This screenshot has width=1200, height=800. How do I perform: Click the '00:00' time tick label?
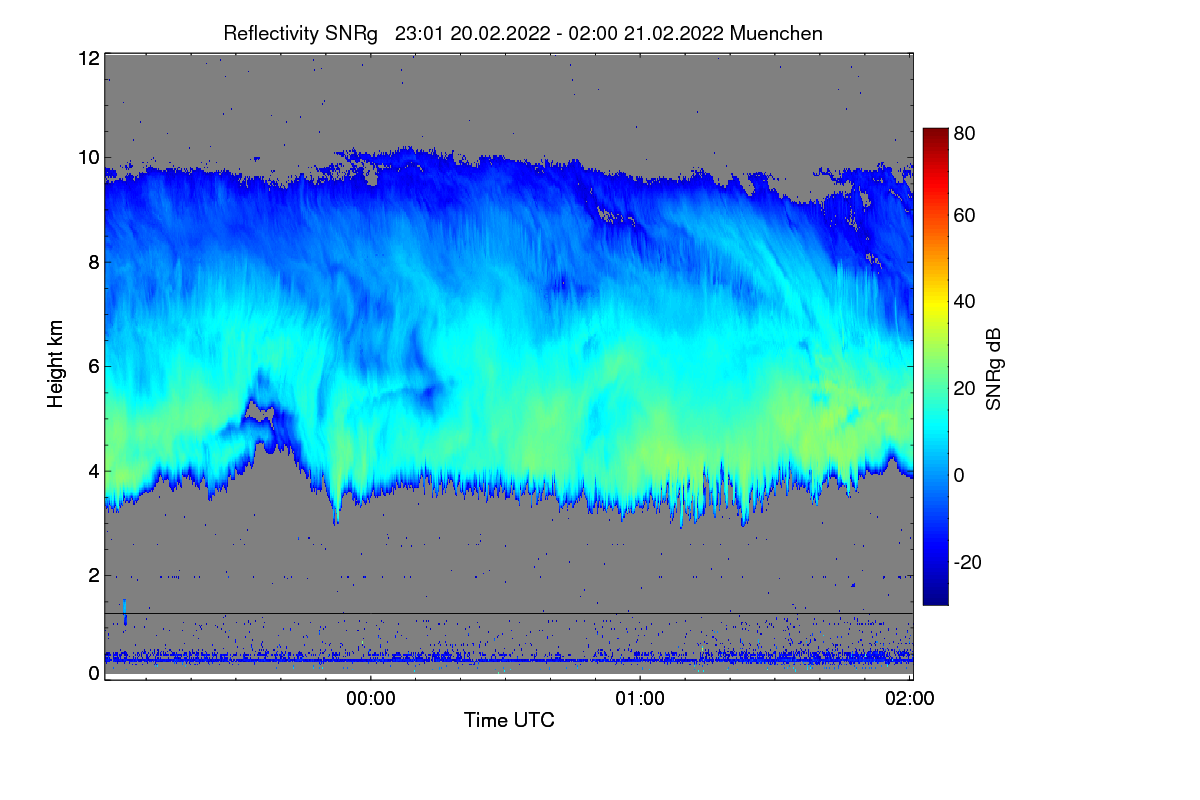pos(371,699)
